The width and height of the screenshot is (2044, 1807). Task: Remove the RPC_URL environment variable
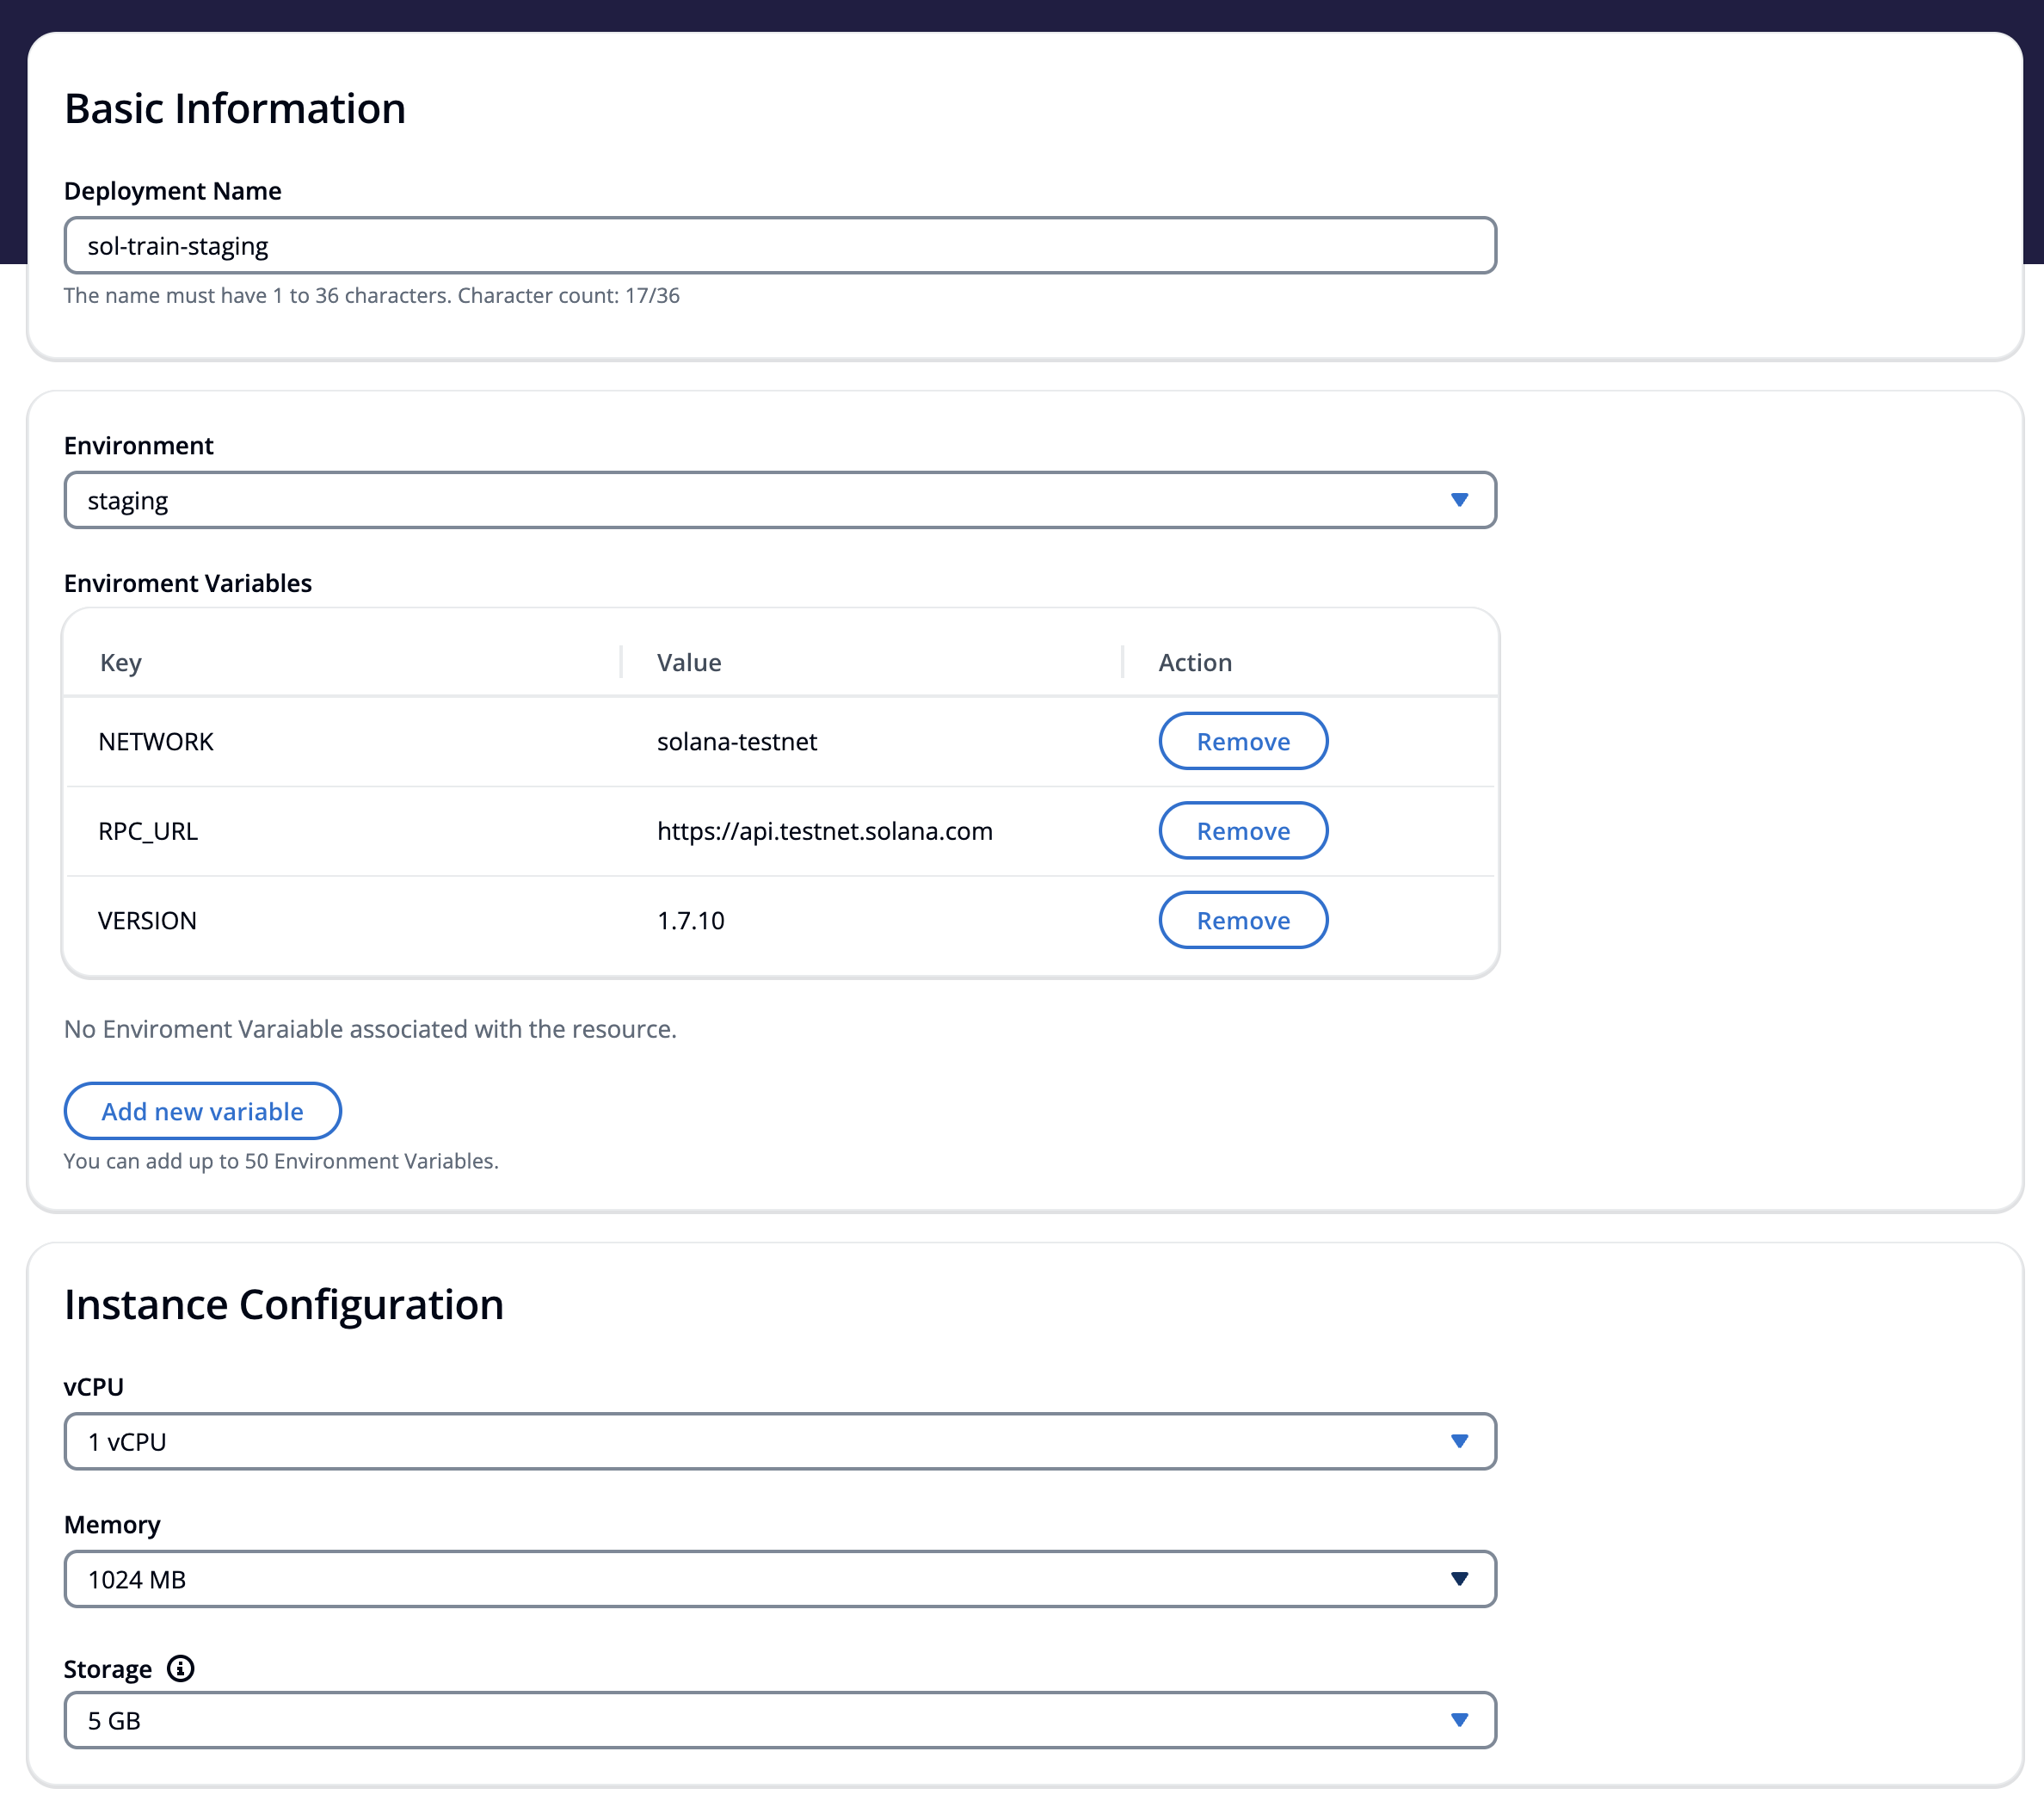click(x=1243, y=831)
